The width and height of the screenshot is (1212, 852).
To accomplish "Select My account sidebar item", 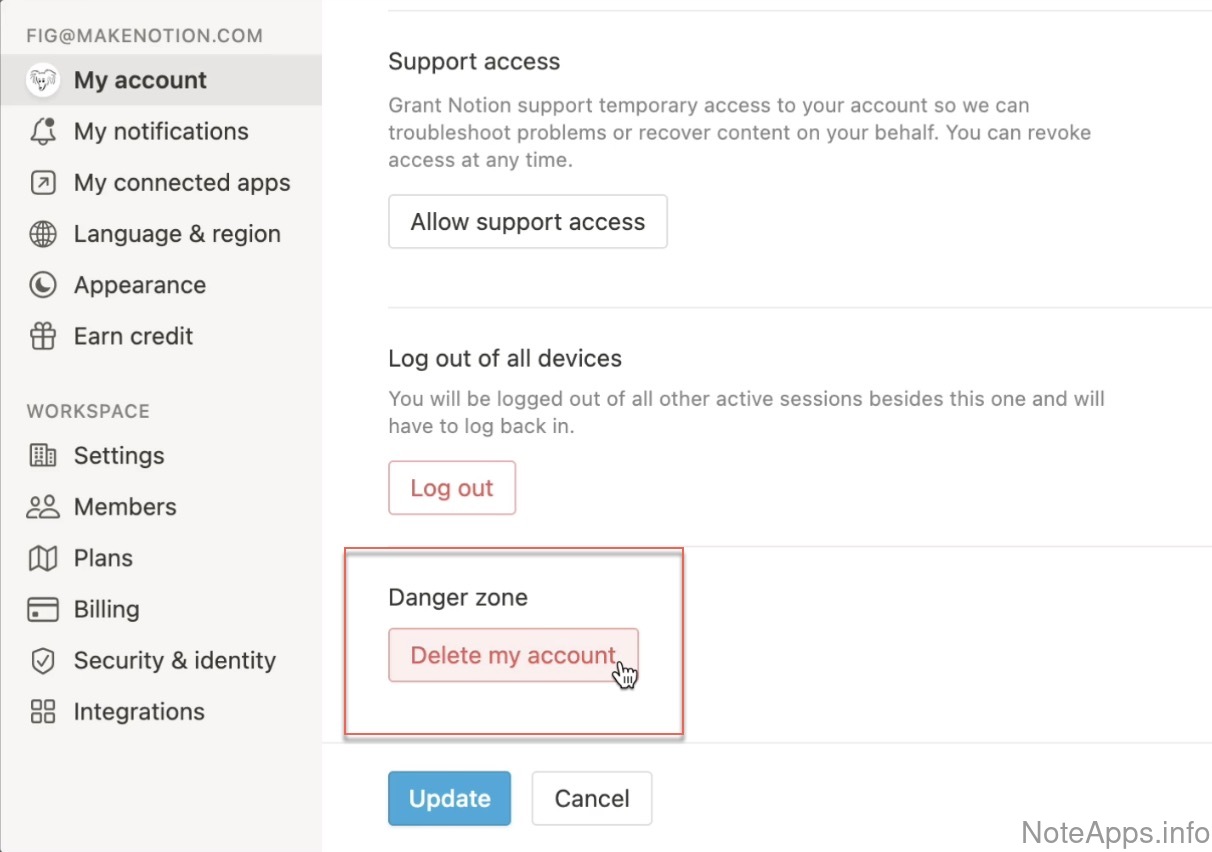I will point(140,81).
